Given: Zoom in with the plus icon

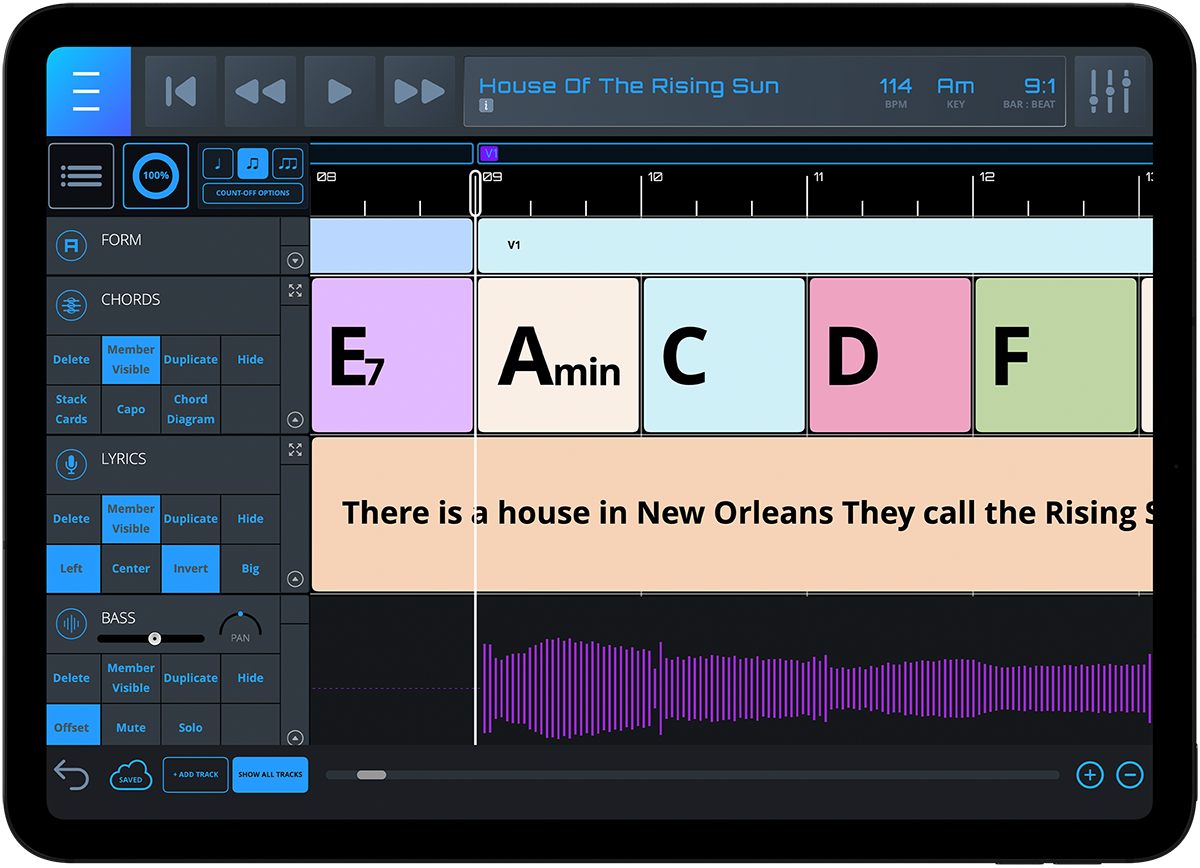Looking at the screenshot, I should 1089,775.
